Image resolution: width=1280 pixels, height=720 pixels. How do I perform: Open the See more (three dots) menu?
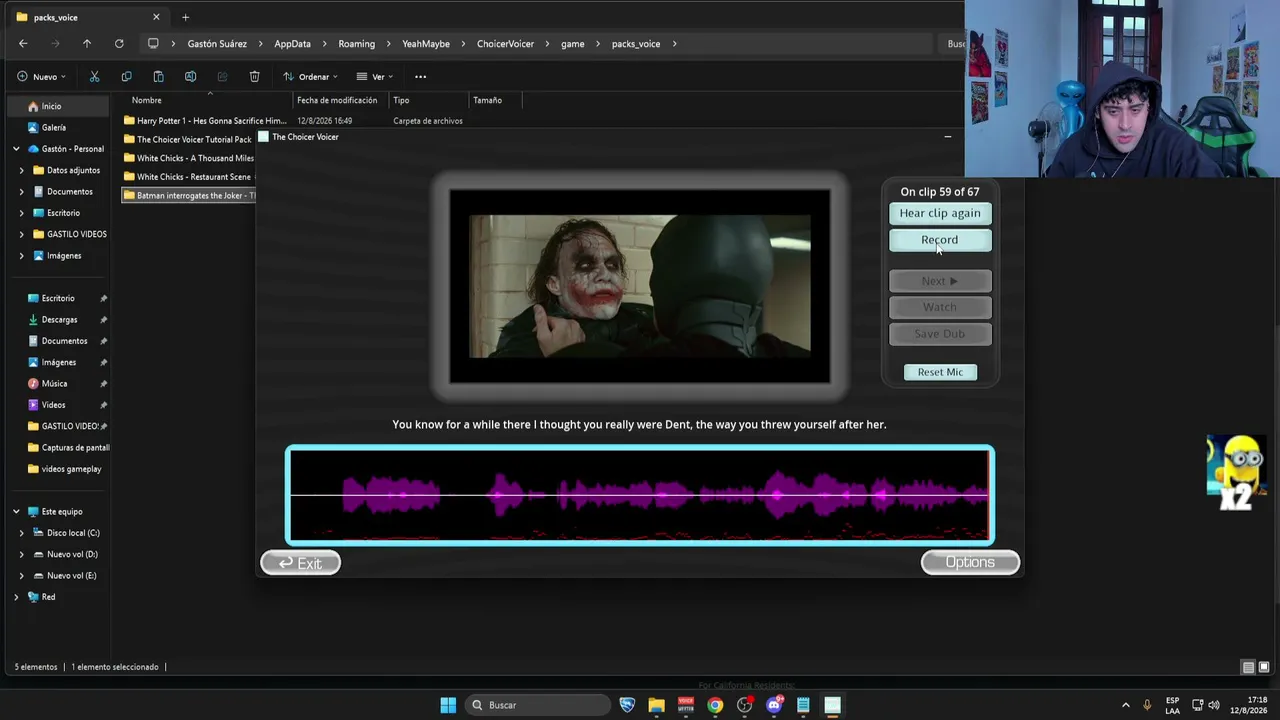point(420,77)
